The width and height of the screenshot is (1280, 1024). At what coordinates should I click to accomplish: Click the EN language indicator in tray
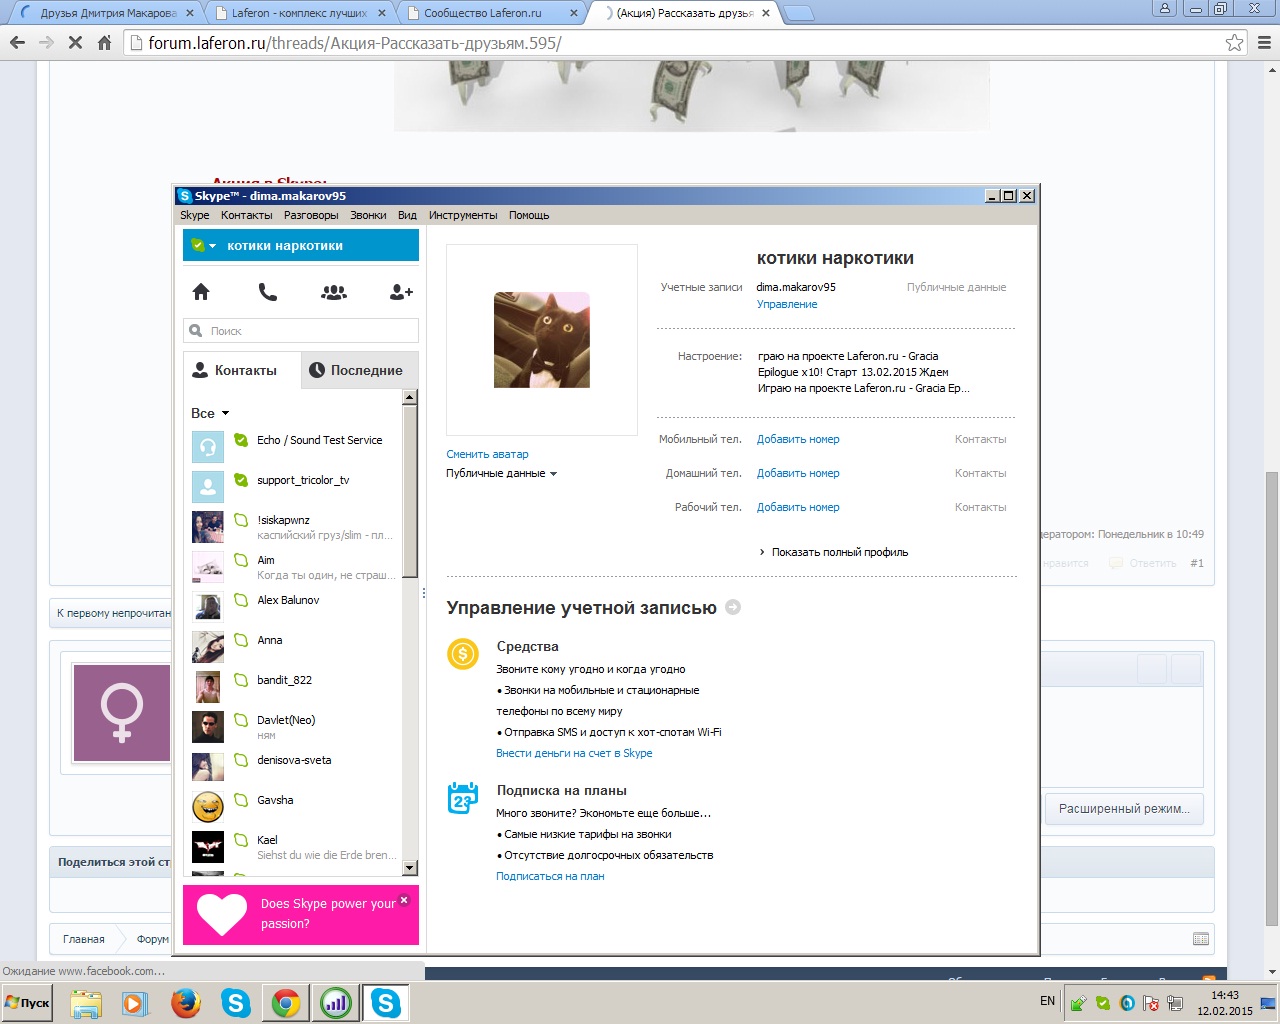1048,1000
